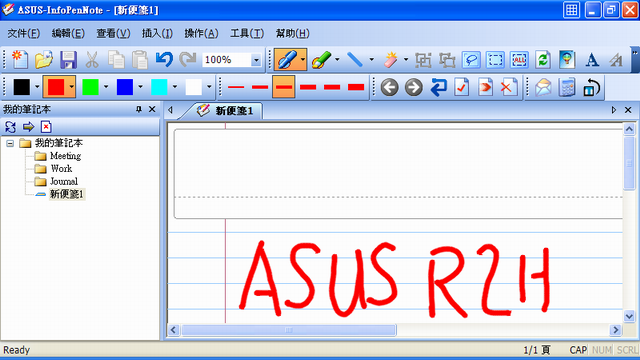
Task: Open the highlighter dropdown arrow
Action: tap(337, 60)
